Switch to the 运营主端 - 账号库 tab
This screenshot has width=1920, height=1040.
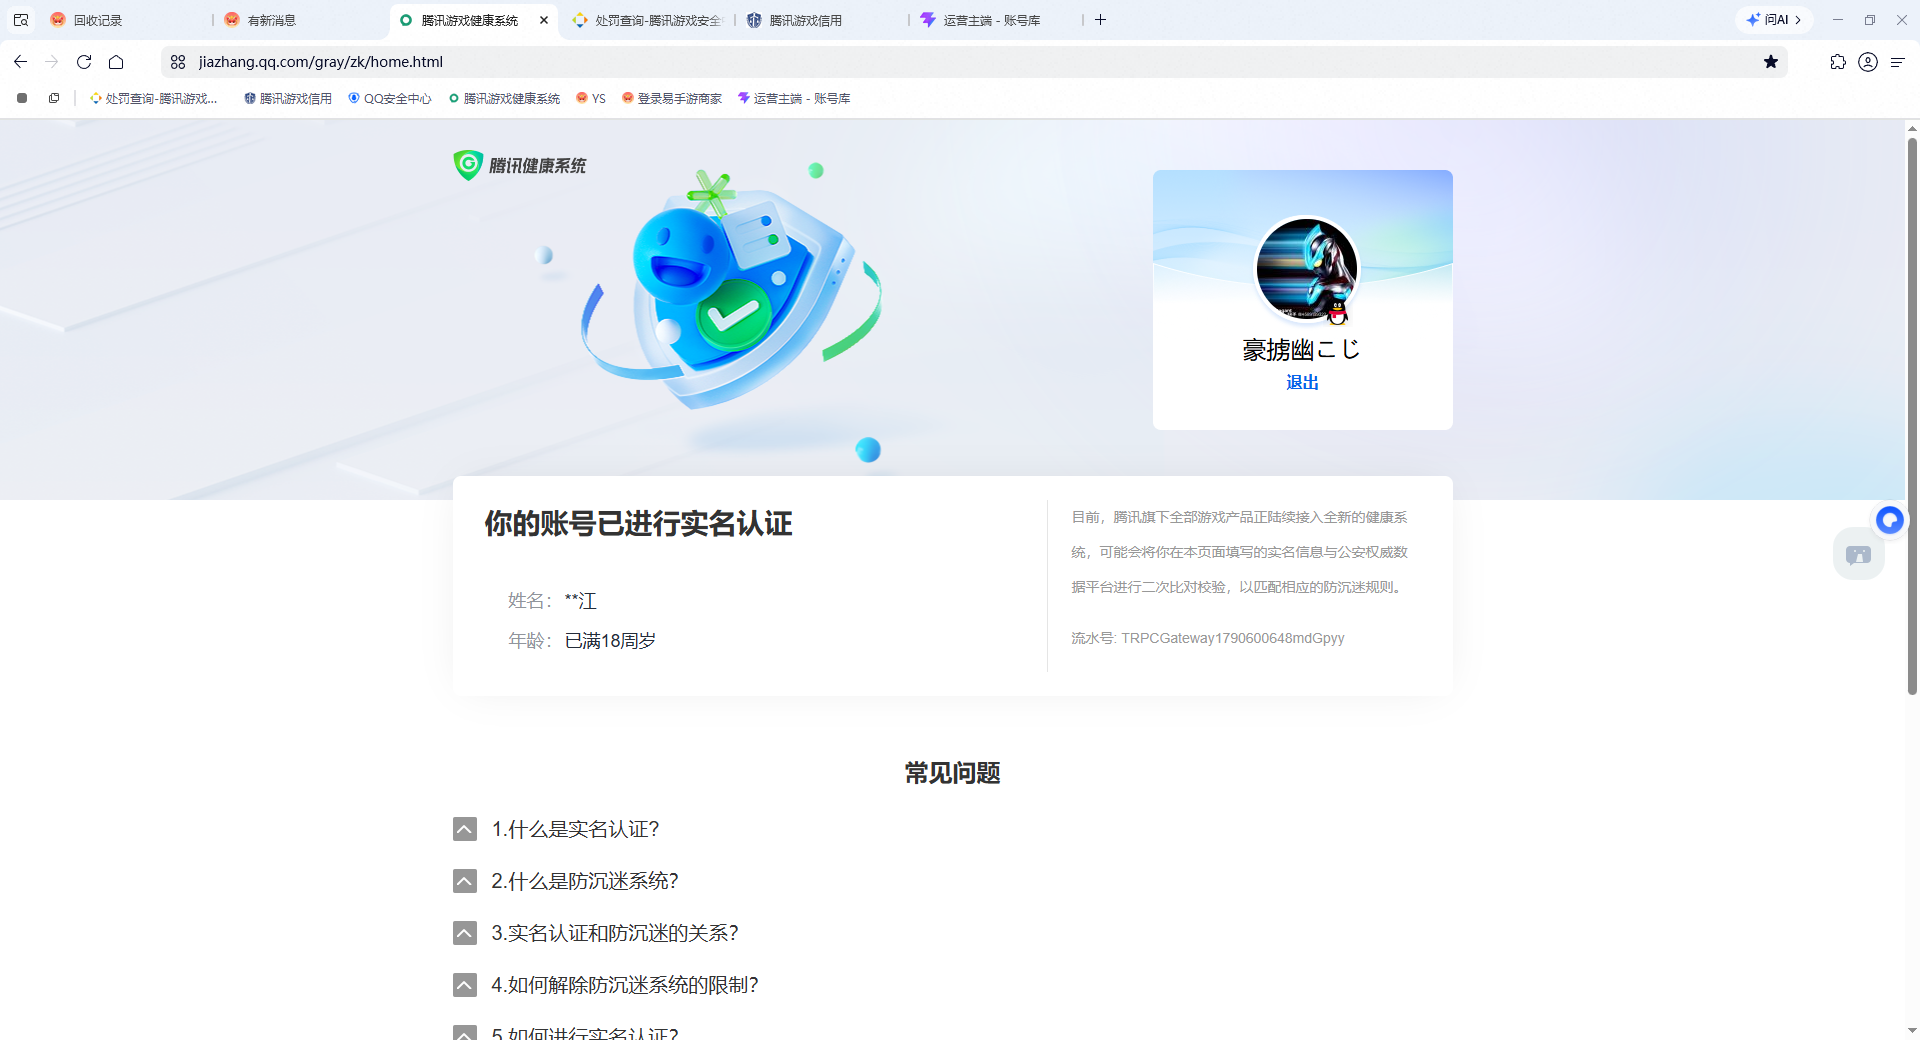tap(996, 20)
